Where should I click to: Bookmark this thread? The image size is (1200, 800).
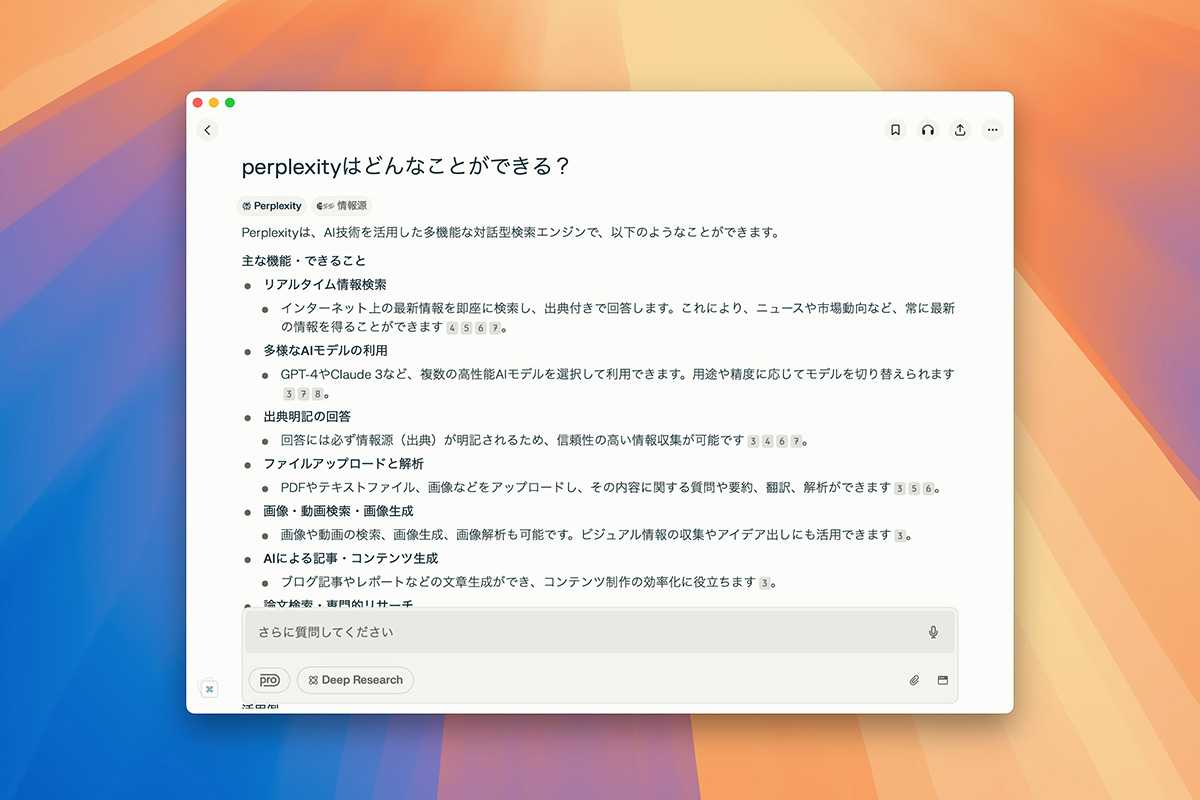point(895,130)
